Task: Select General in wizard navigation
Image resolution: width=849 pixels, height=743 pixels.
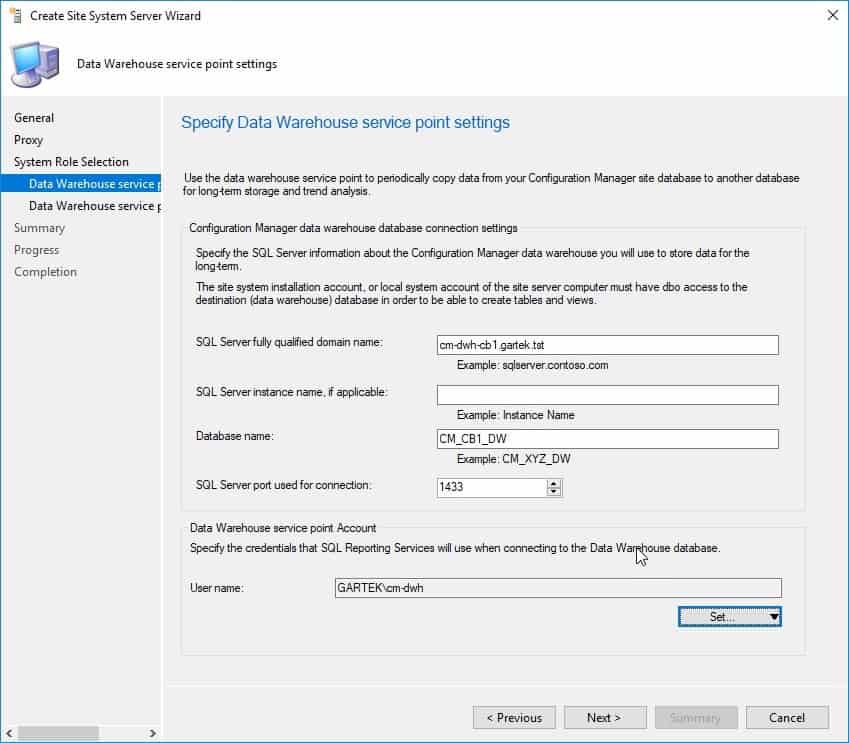Action: [x=34, y=118]
